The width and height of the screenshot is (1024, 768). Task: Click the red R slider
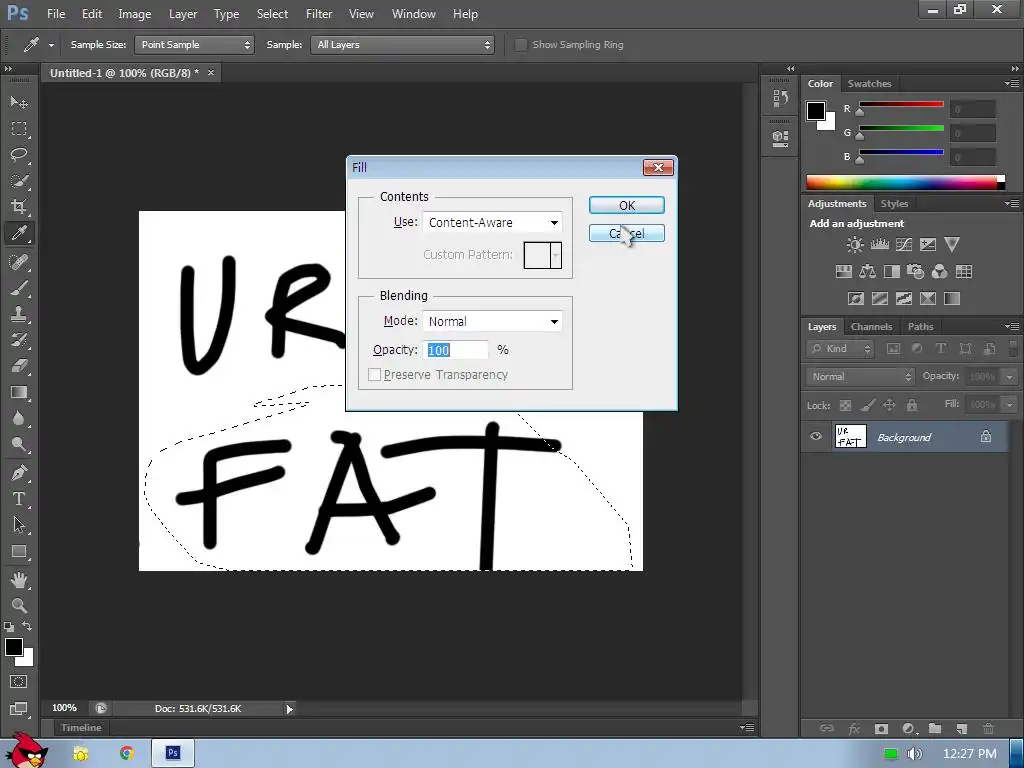tap(901, 104)
